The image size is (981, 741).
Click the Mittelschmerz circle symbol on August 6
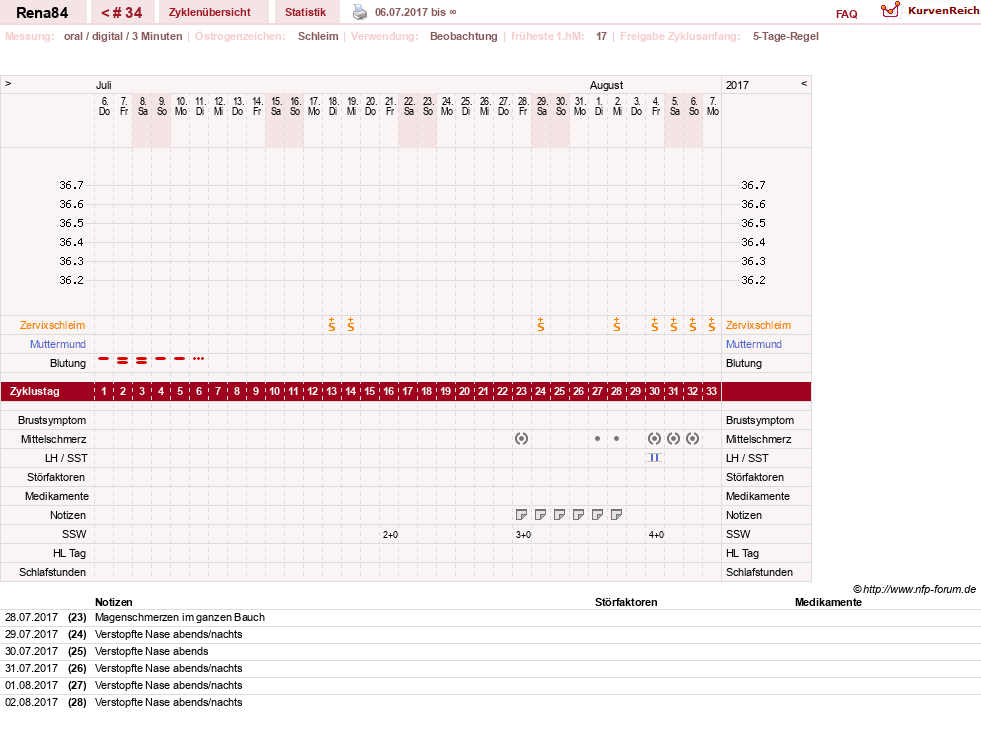(x=693, y=439)
